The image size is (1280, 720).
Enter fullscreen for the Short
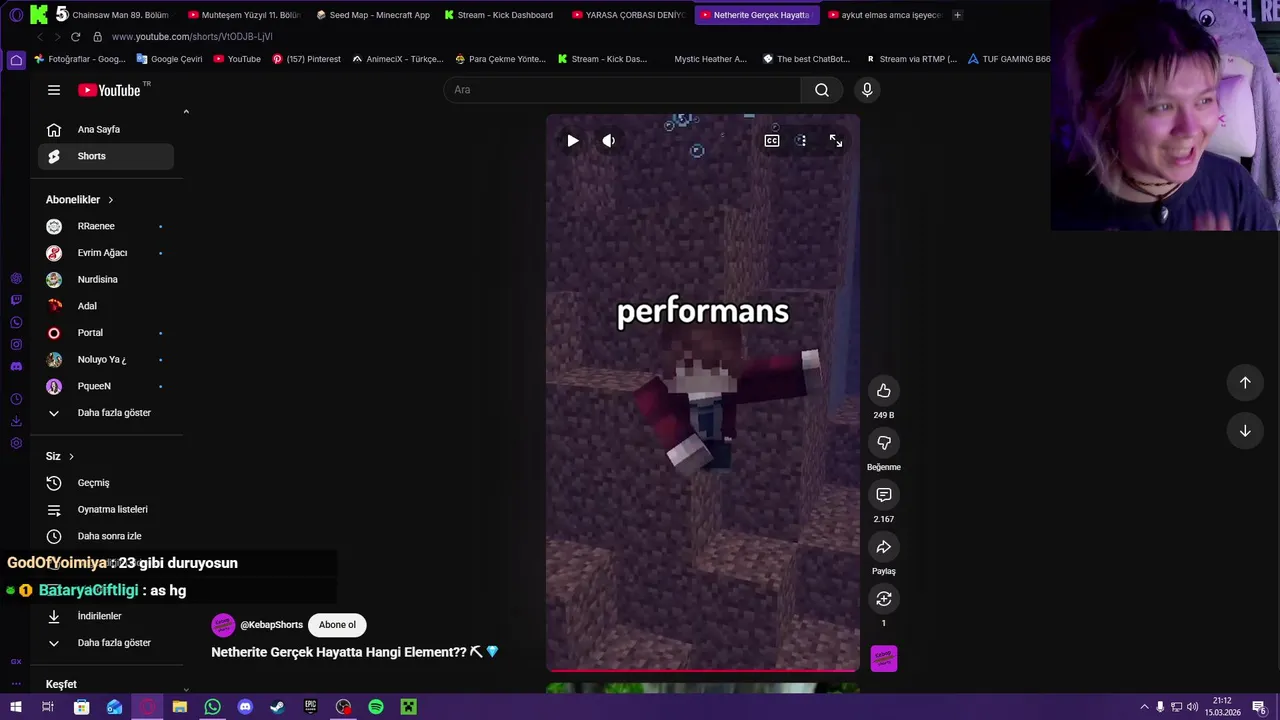(x=836, y=141)
